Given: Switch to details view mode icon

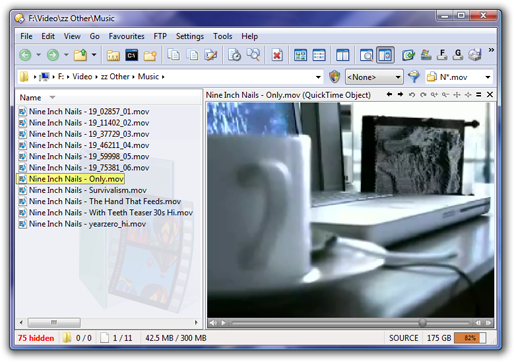Looking at the screenshot, I should click(319, 55).
